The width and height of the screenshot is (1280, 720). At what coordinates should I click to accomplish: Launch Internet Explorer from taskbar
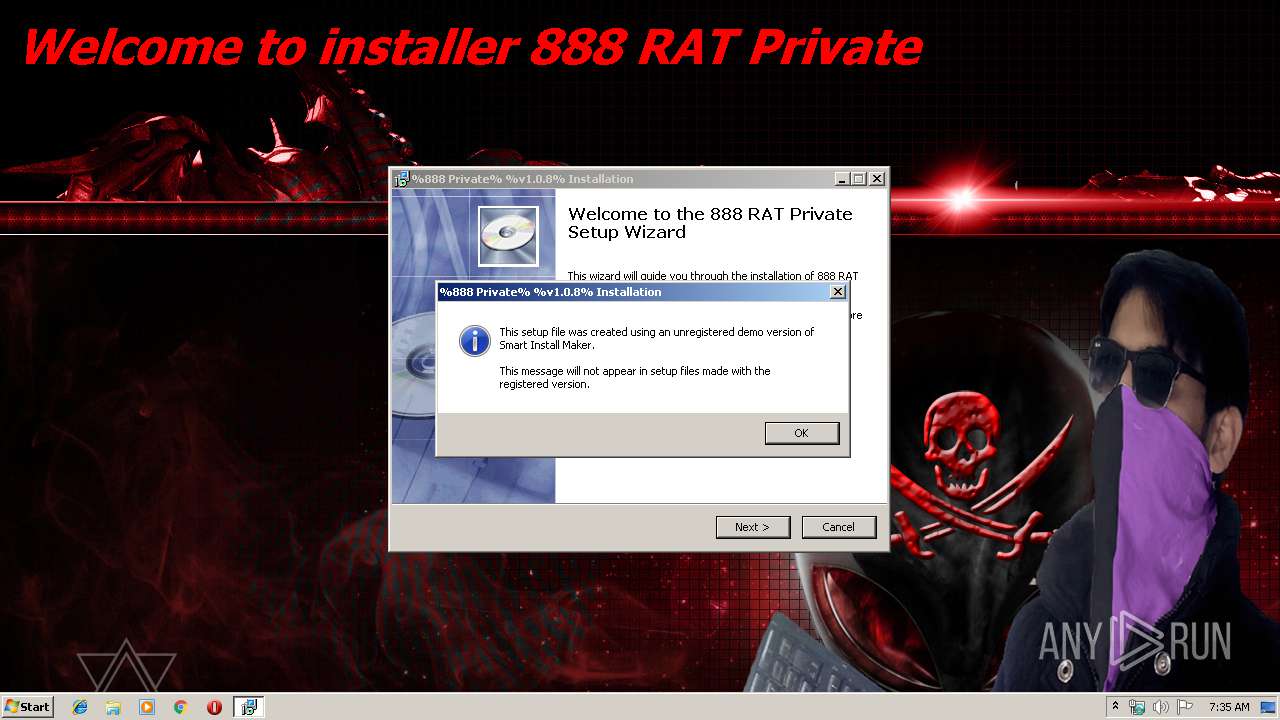pos(80,707)
